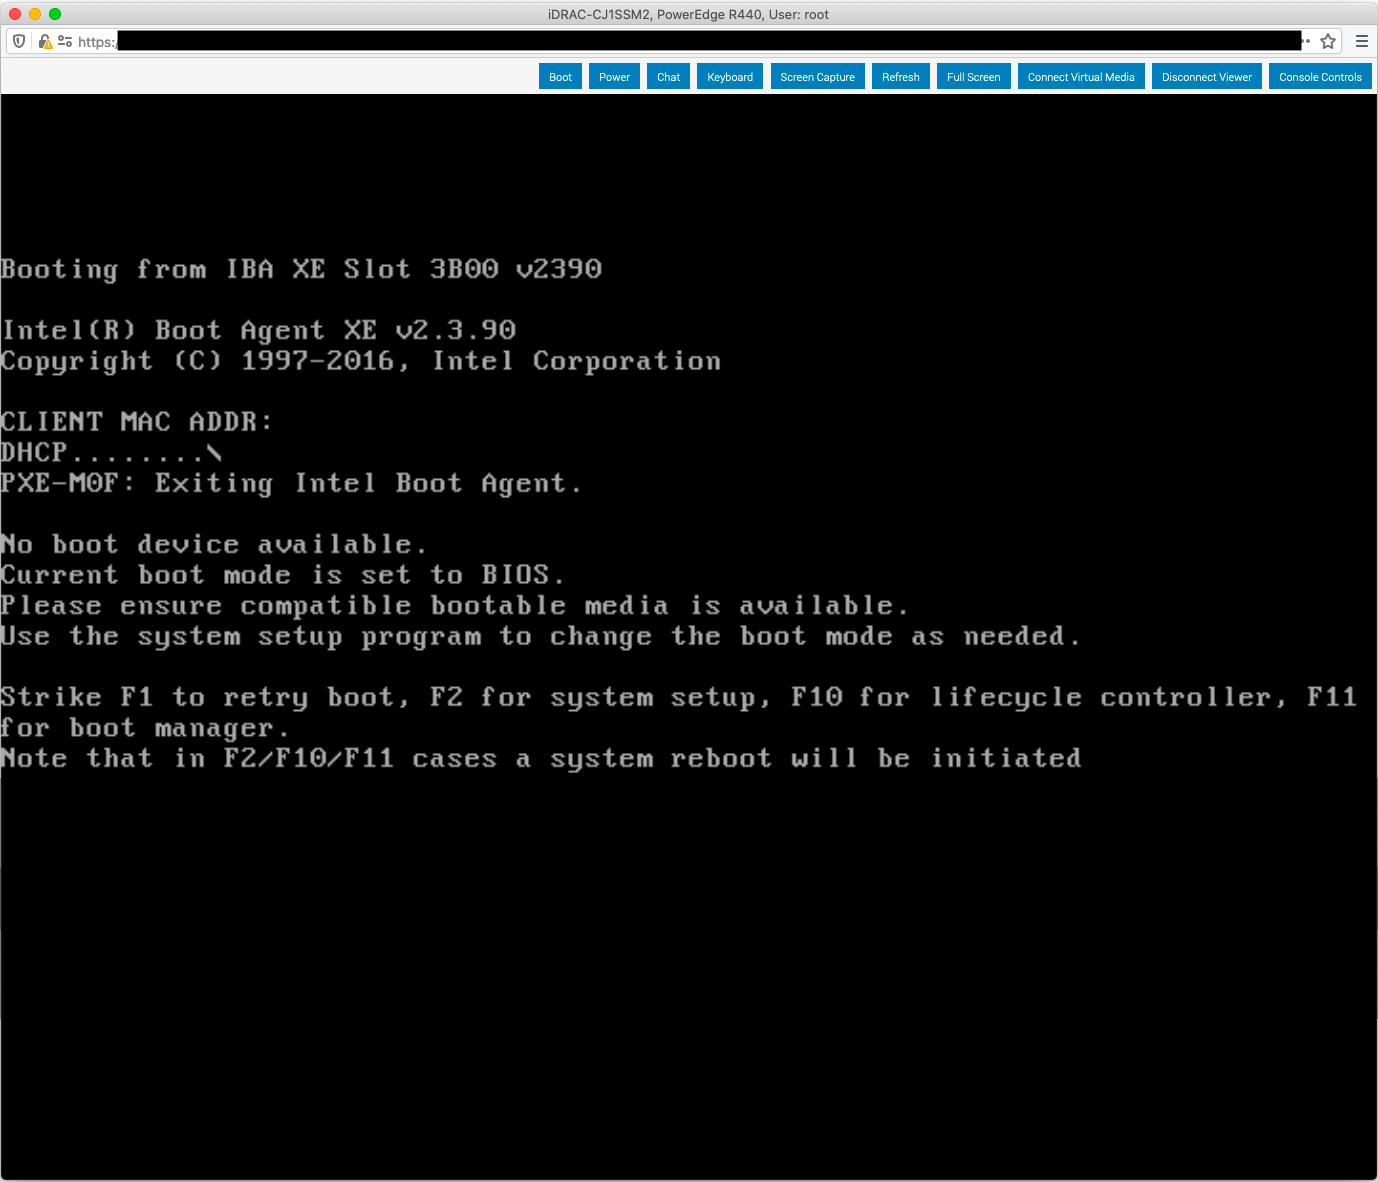Open the Boot menu button
The image size is (1378, 1182).
point(560,77)
